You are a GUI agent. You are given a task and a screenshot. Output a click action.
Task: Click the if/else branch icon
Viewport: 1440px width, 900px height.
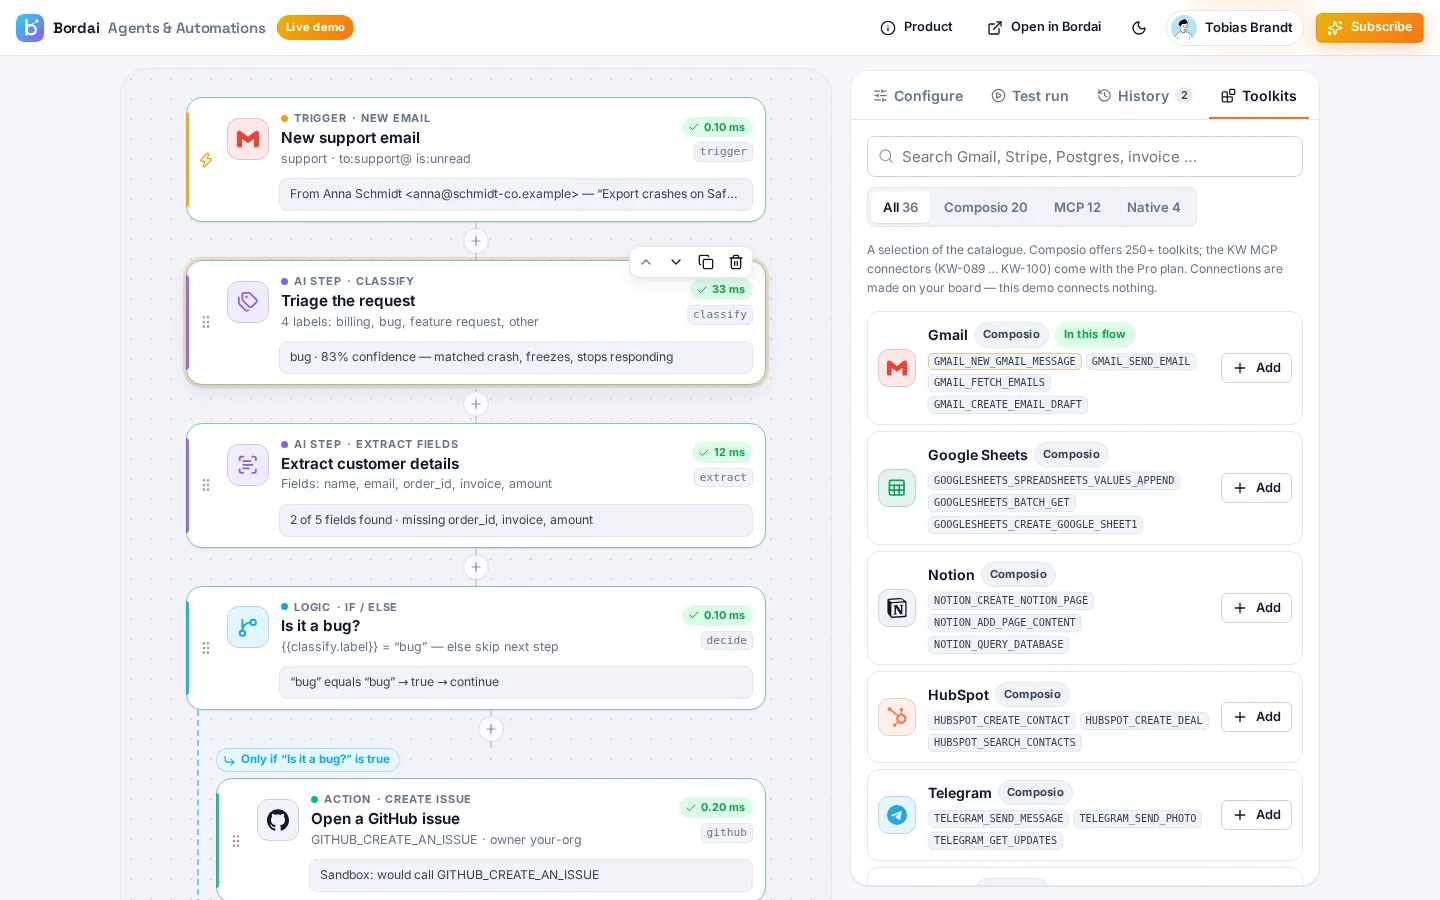pyautogui.click(x=248, y=627)
